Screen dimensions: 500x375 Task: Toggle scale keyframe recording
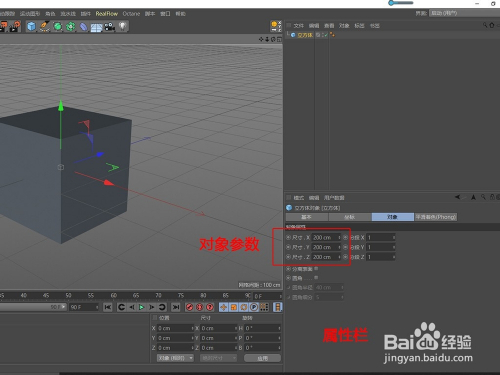click(234, 307)
